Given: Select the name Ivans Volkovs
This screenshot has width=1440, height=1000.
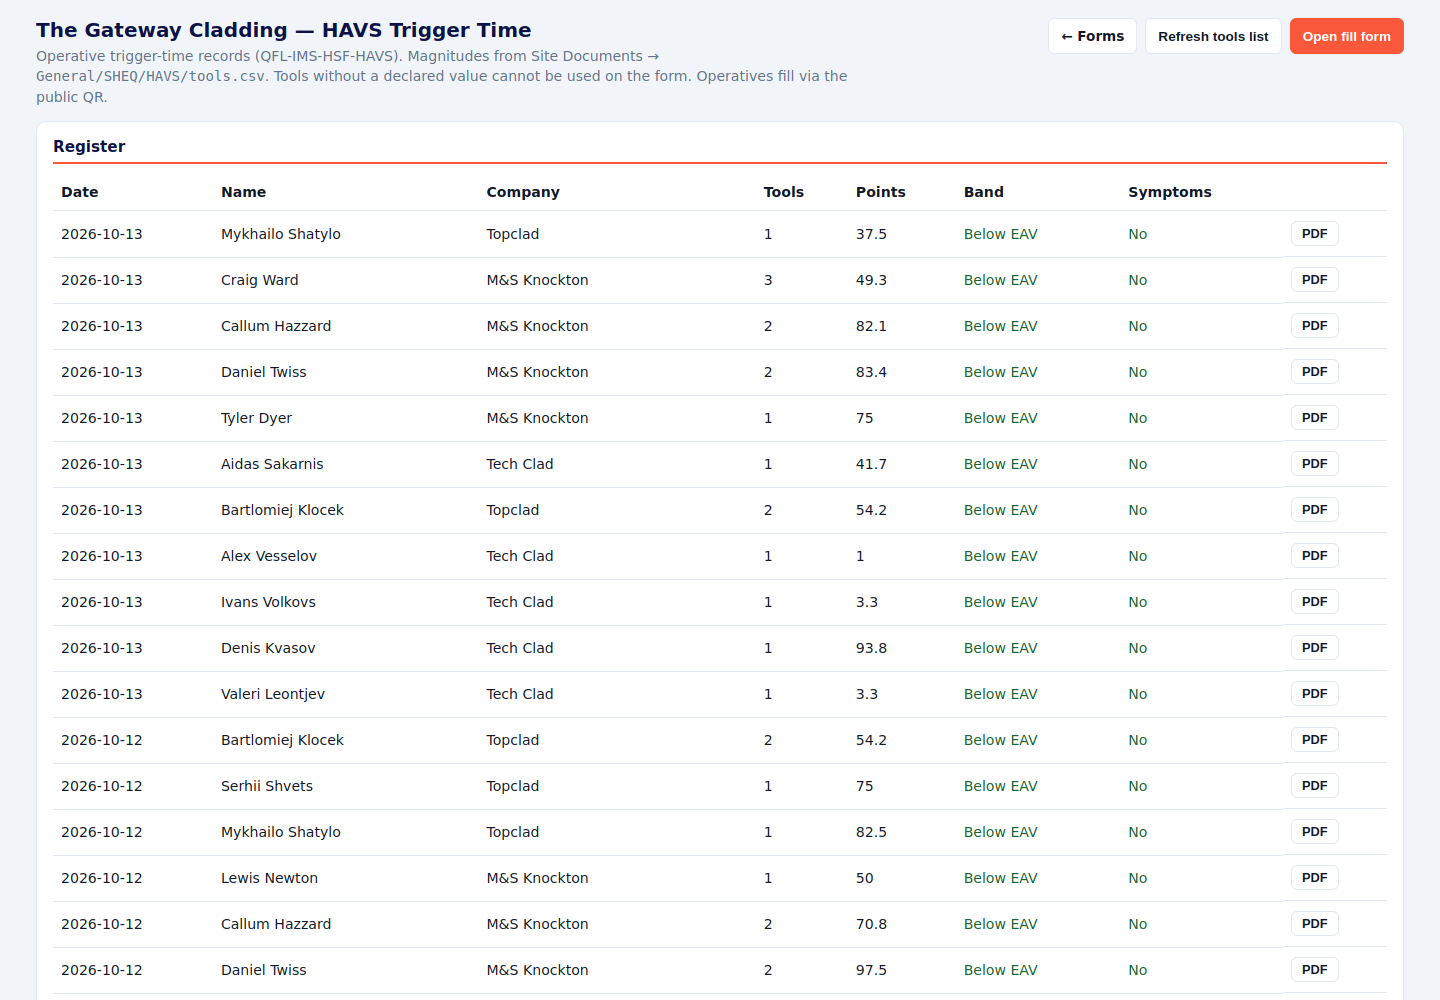Looking at the screenshot, I should [268, 602].
